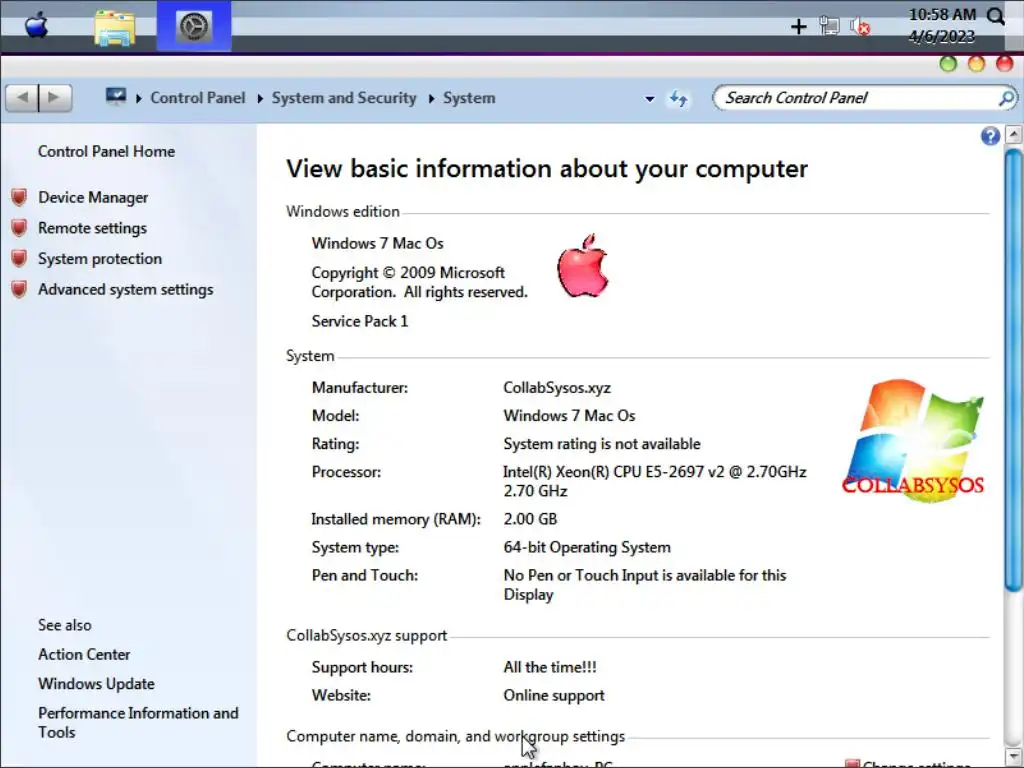Click System rating is not available
The height and width of the screenshot is (768, 1024).
[x=601, y=444]
